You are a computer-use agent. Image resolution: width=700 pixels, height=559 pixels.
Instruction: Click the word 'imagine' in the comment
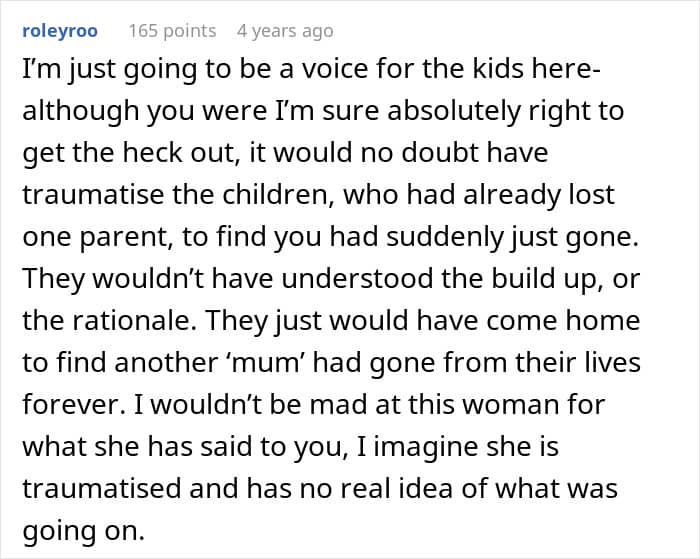tap(426, 447)
